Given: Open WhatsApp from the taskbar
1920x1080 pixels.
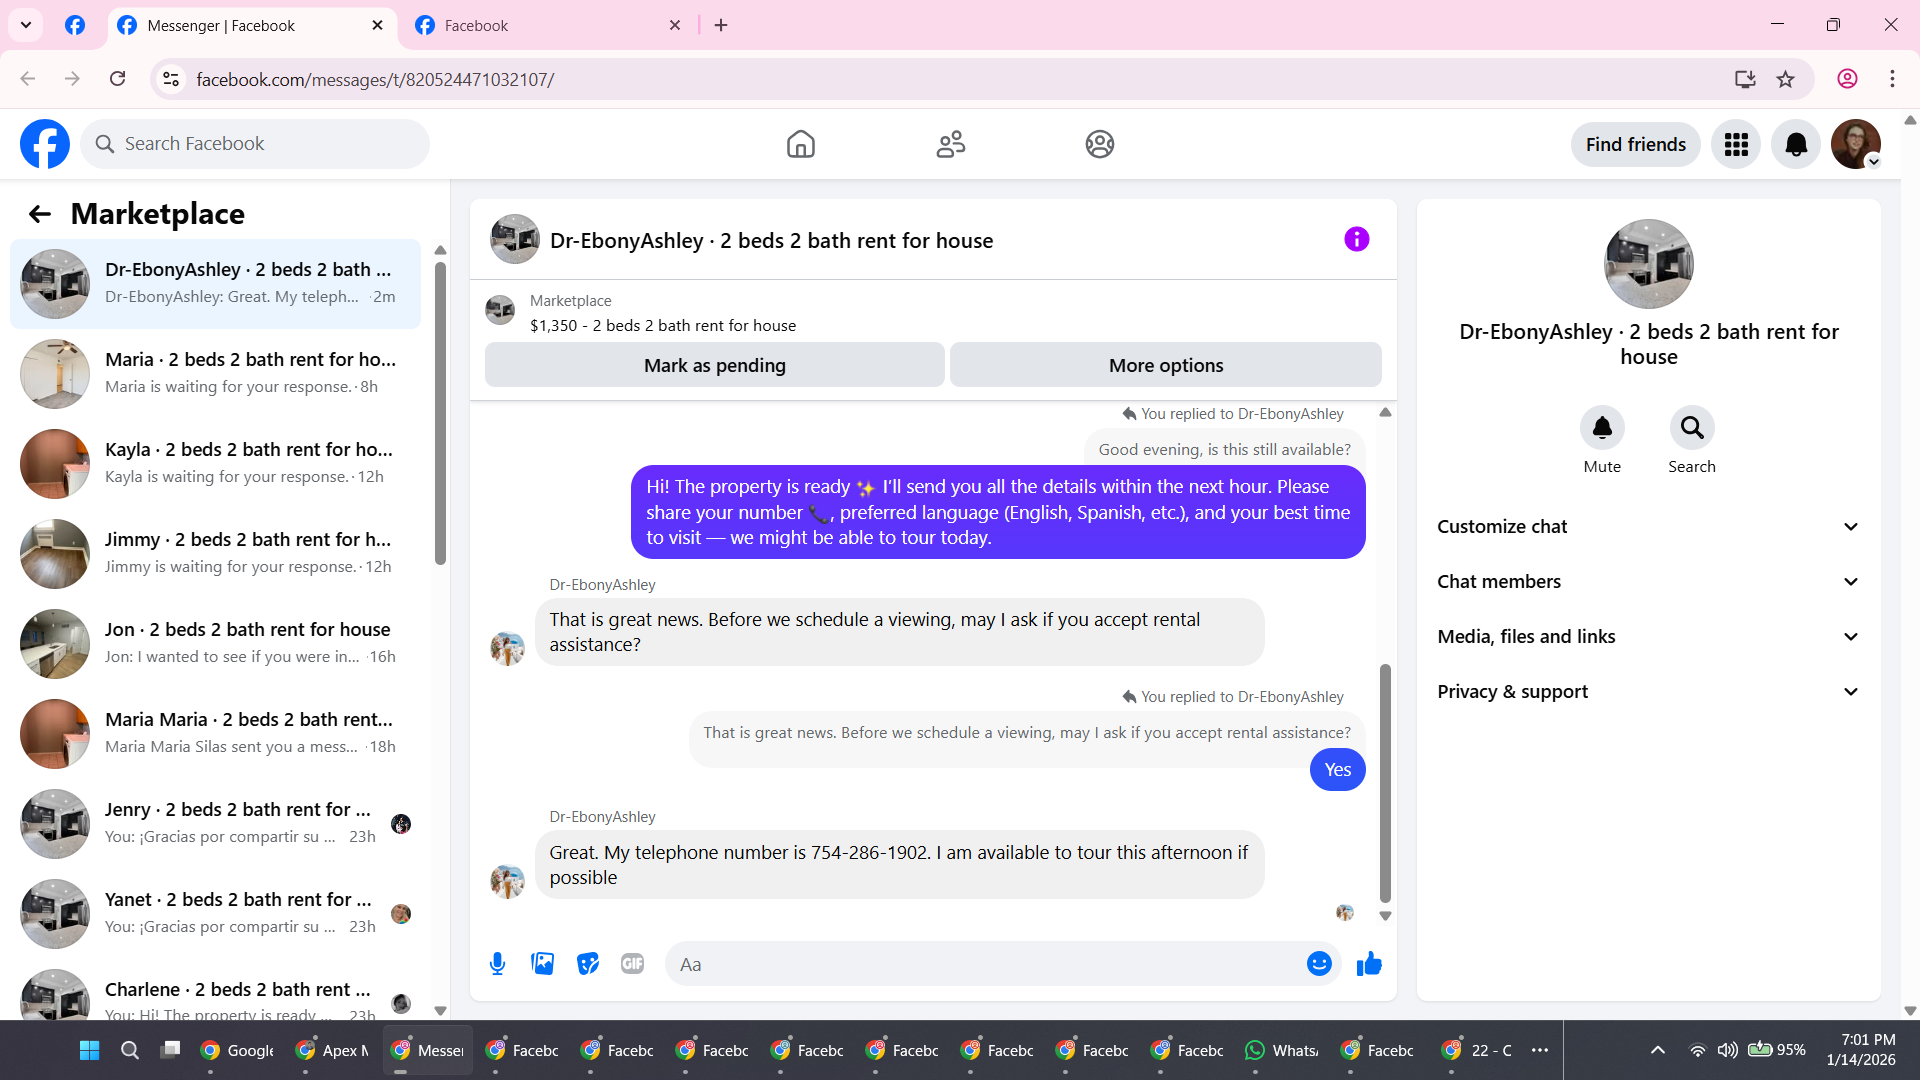Looking at the screenshot, I should click(1282, 1050).
